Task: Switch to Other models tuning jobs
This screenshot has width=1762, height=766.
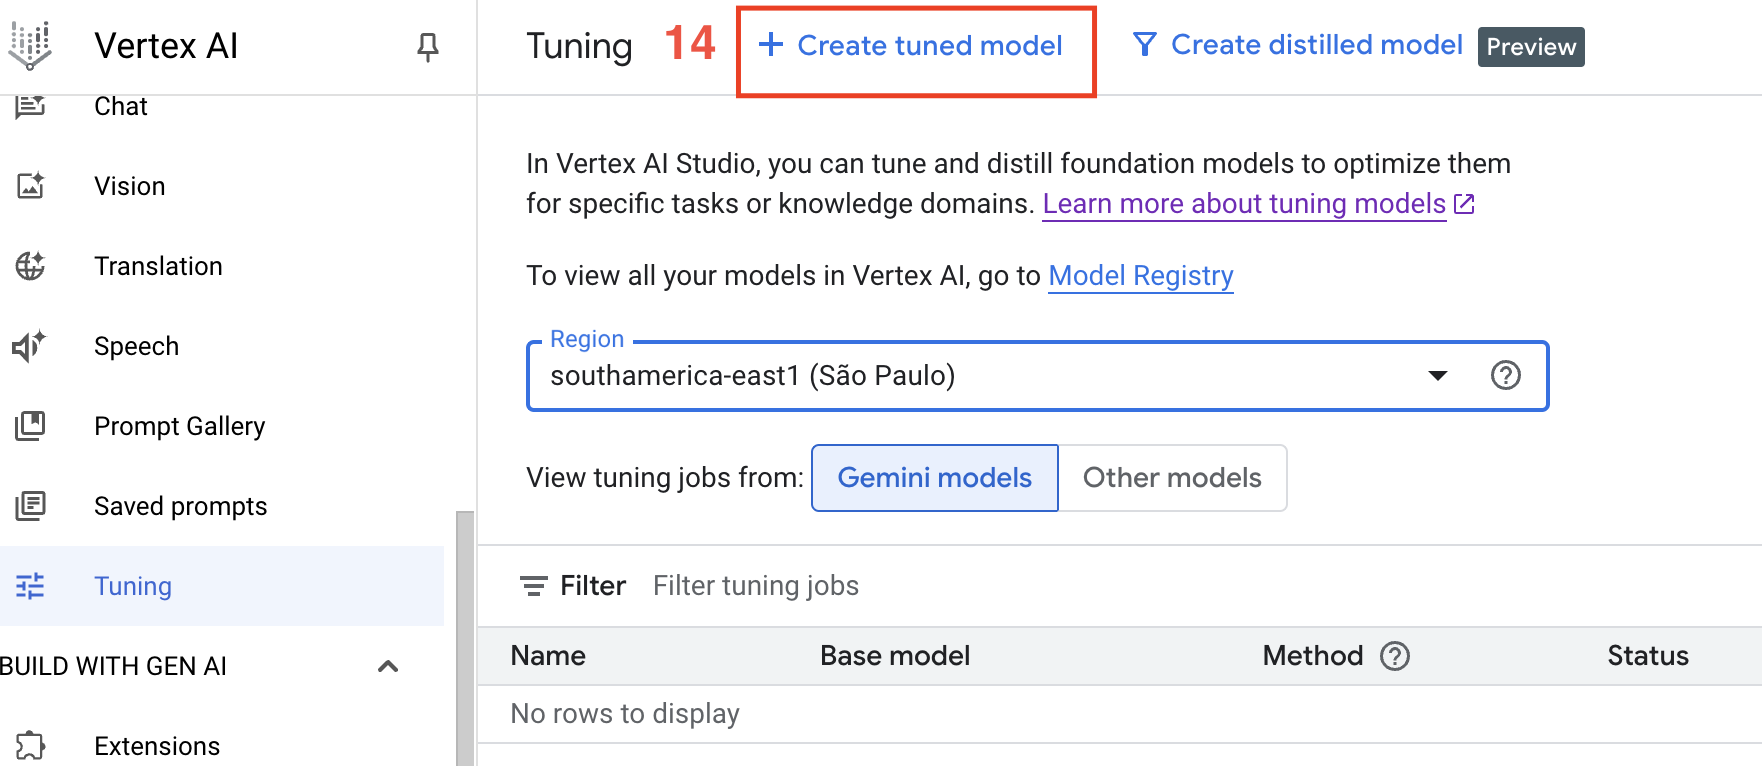Action: (x=1172, y=478)
